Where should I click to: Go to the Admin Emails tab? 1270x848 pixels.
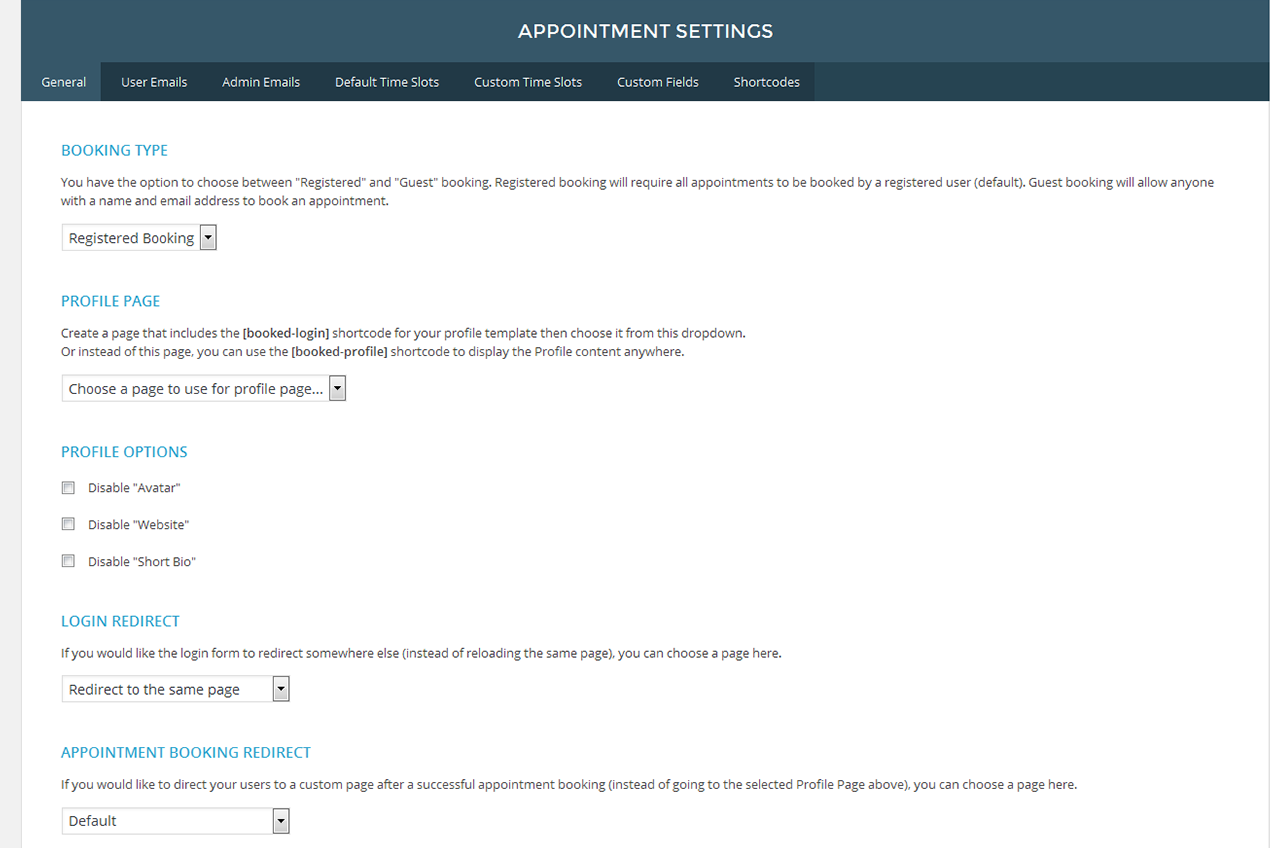coord(261,82)
